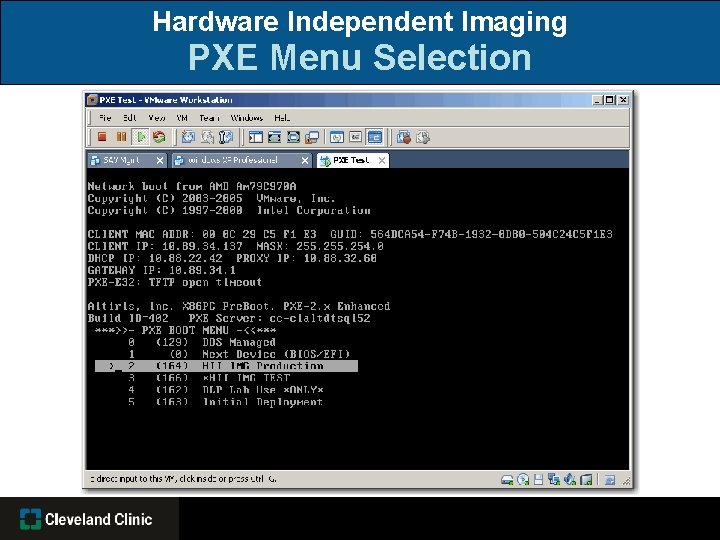Close the Windows XP Professional tab
Viewport: 720px width, 540px height.
[305, 160]
